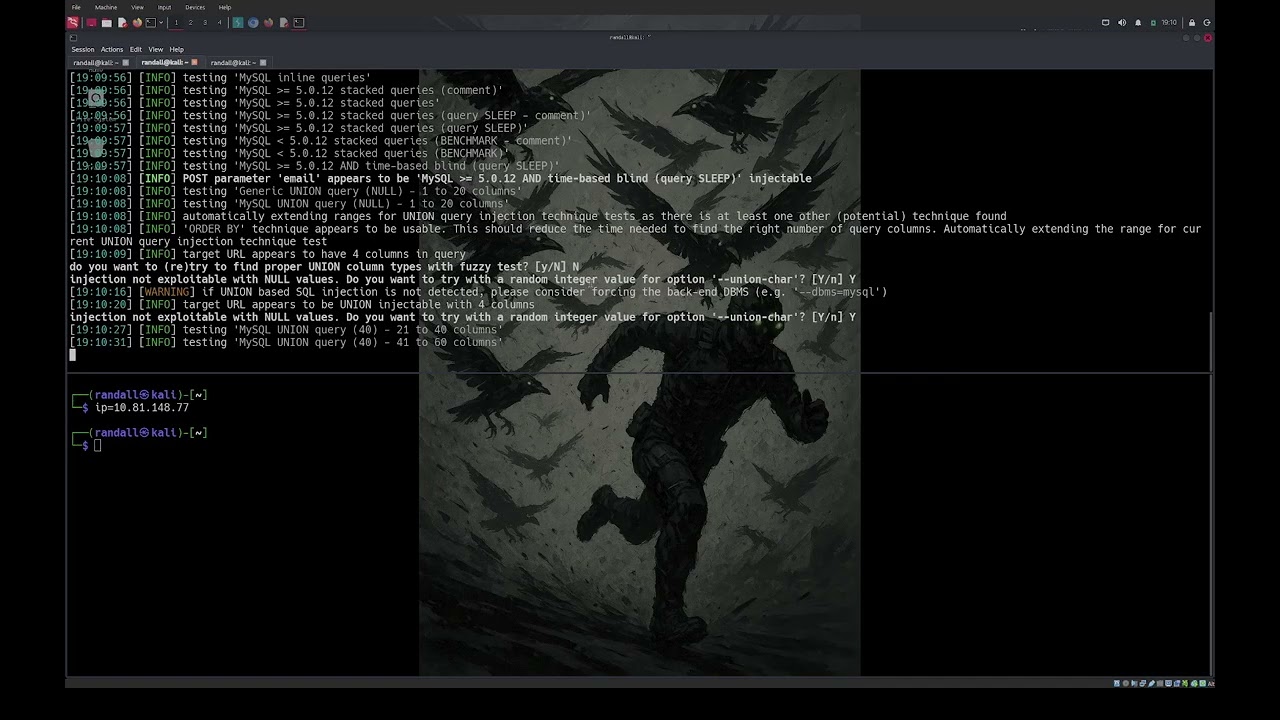The width and height of the screenshot is (1280, 720).
Task: Lock the screen with the padlock icon
Action: click(1192, 22)
